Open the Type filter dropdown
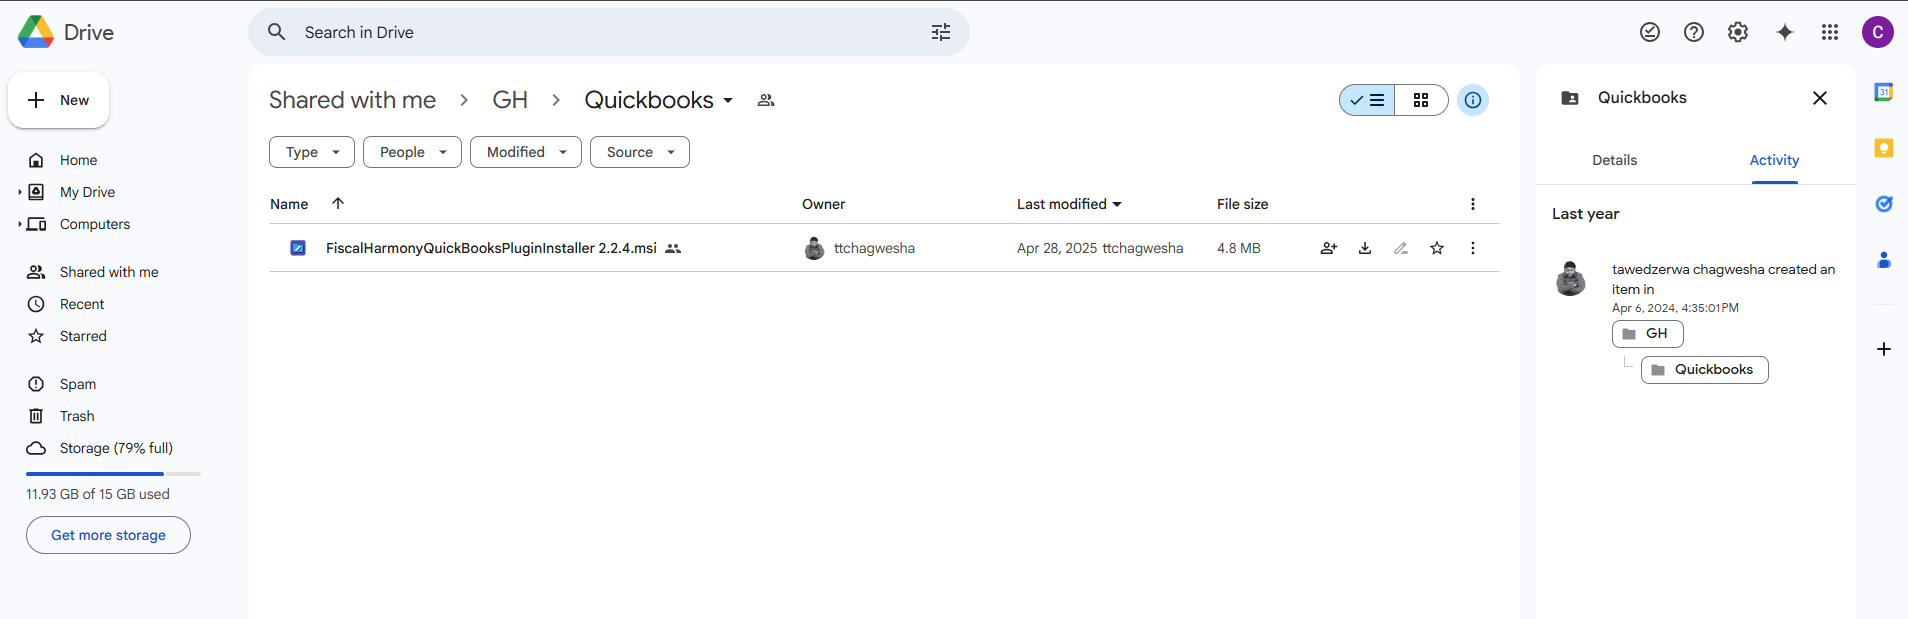Image resolution: width=1908 pixels, height=619 pixels. pyautogui.click(x=312, y=152)
